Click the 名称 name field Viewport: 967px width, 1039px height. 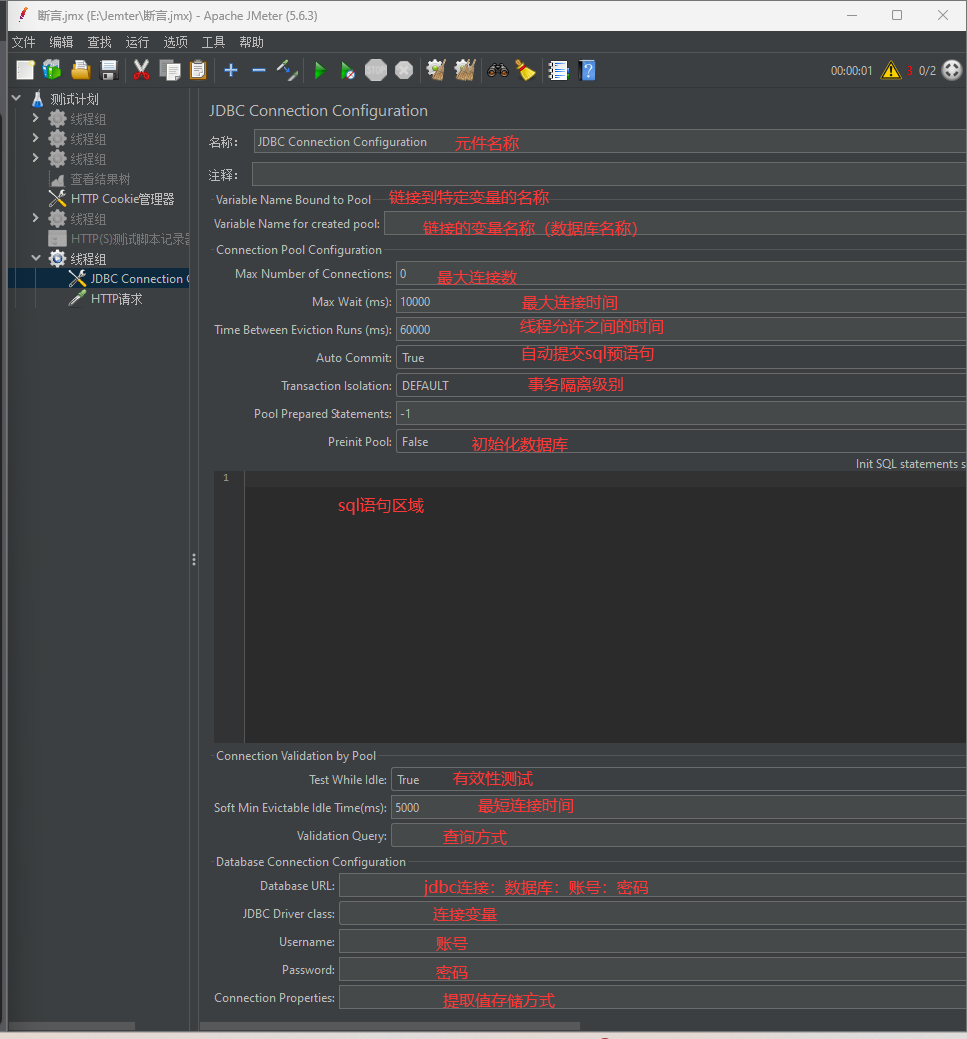(x=610, y=141)
